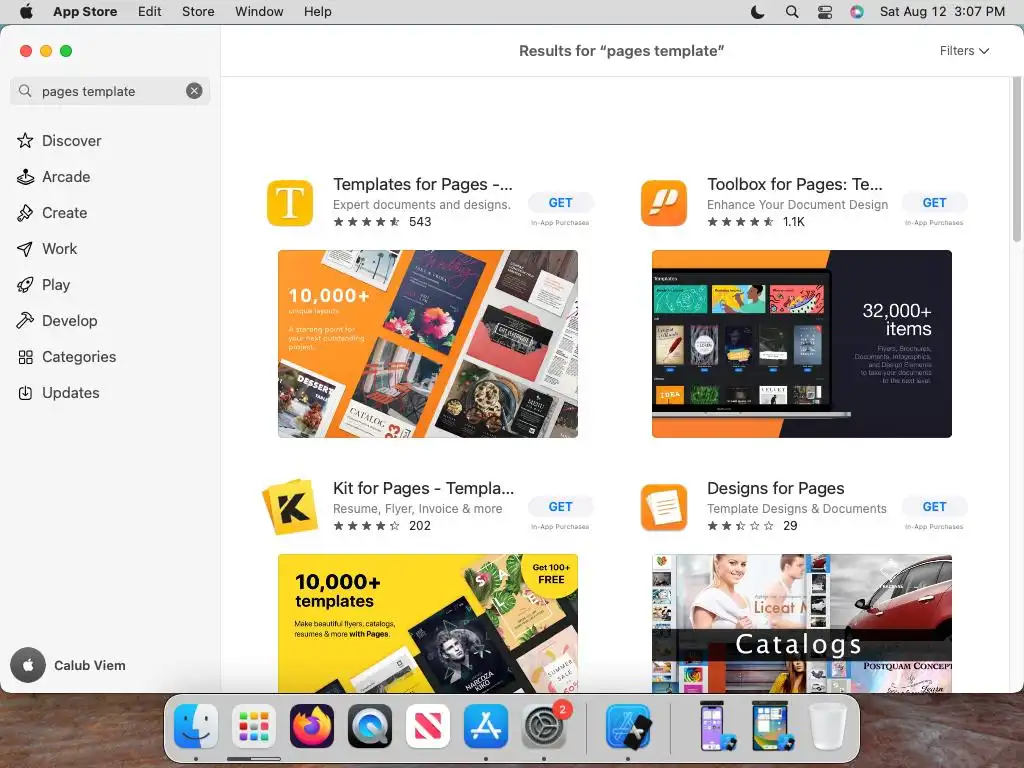Open the Trash in the Dock
This screenshot has height=768, width=1024.
point(828,726)
